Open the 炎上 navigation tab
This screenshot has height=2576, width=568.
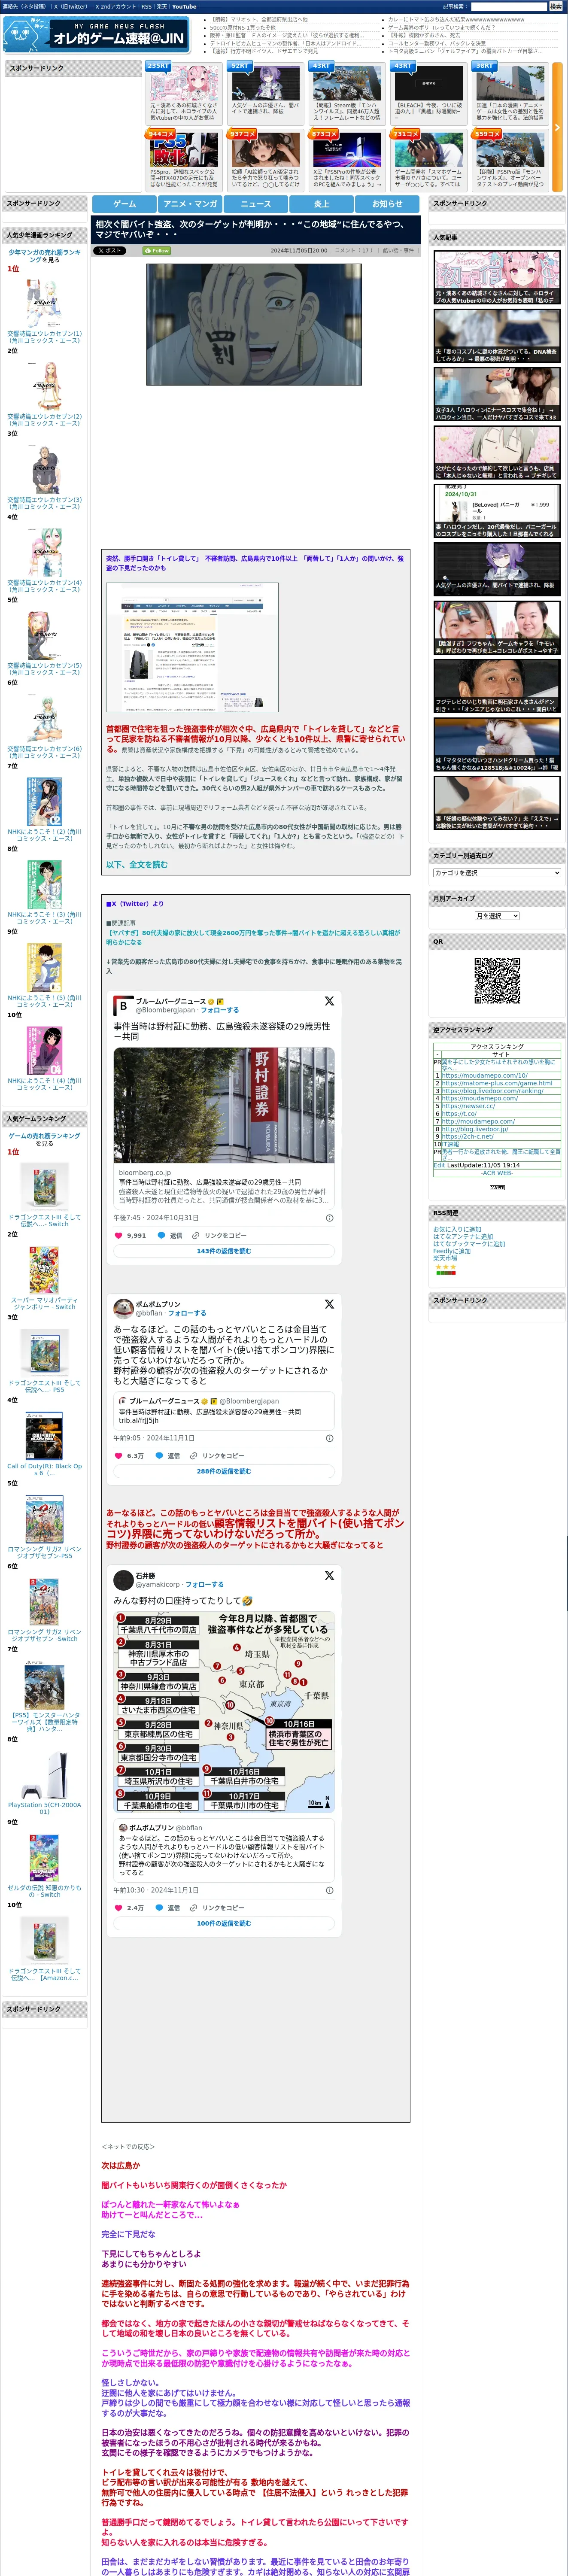point(322,204)
